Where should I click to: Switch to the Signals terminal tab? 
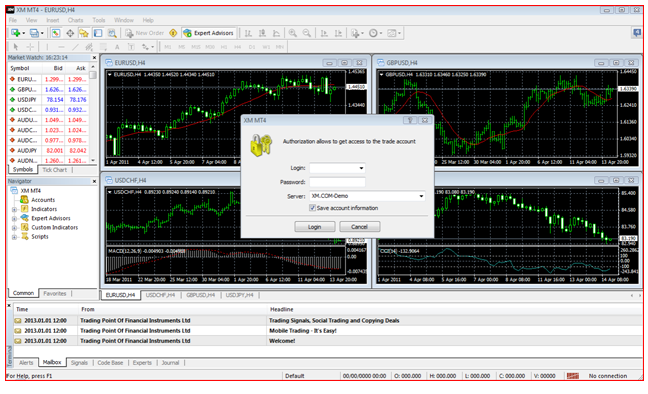click(x=79, y=363)
